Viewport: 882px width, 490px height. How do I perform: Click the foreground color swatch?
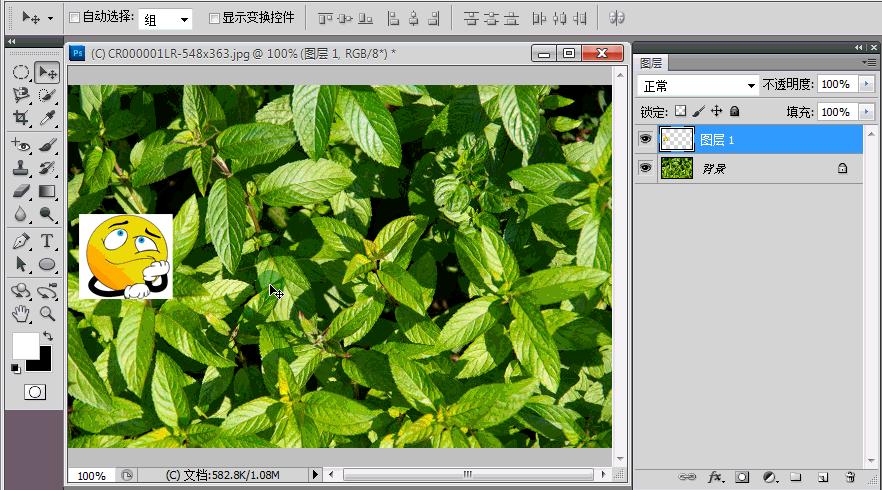click(x=25, y=346)
